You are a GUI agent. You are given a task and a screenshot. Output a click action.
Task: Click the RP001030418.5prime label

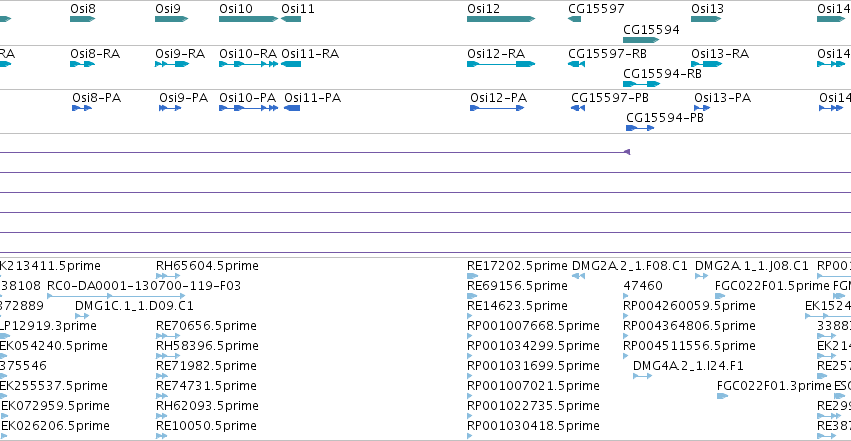(x=533, y=426)
